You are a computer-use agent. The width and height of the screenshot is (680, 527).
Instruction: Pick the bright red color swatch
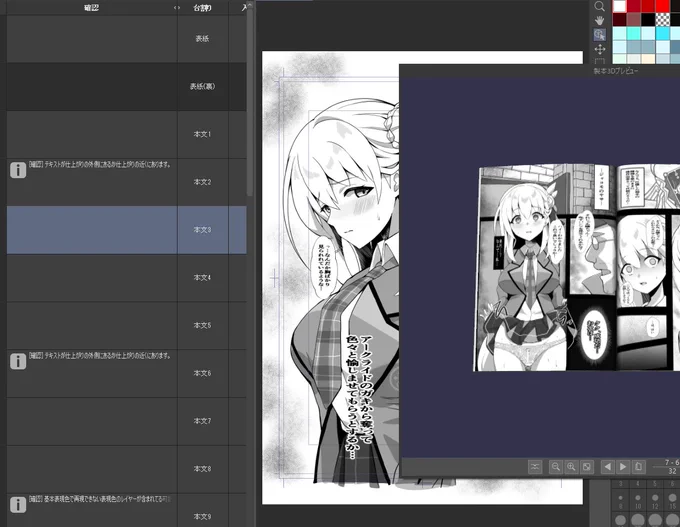tap(662, 6)
